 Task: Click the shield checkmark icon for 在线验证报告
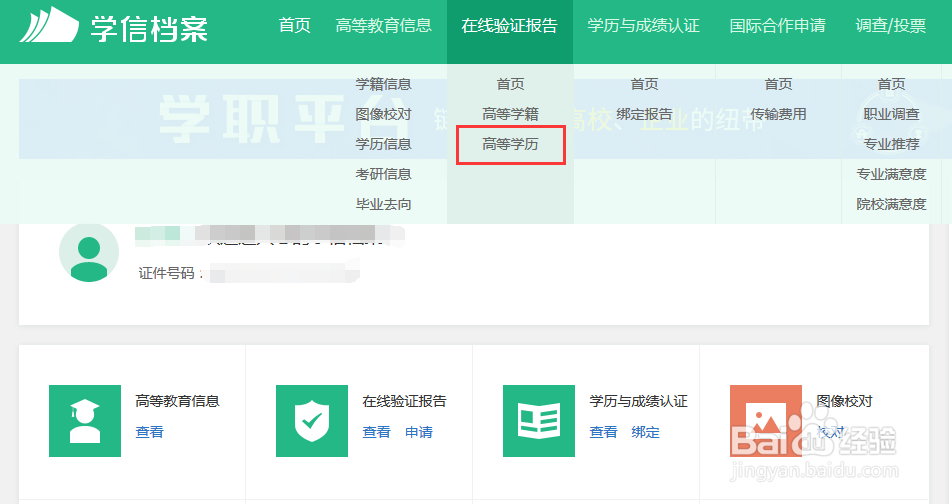pyautogui.click(x=312, y=421)
